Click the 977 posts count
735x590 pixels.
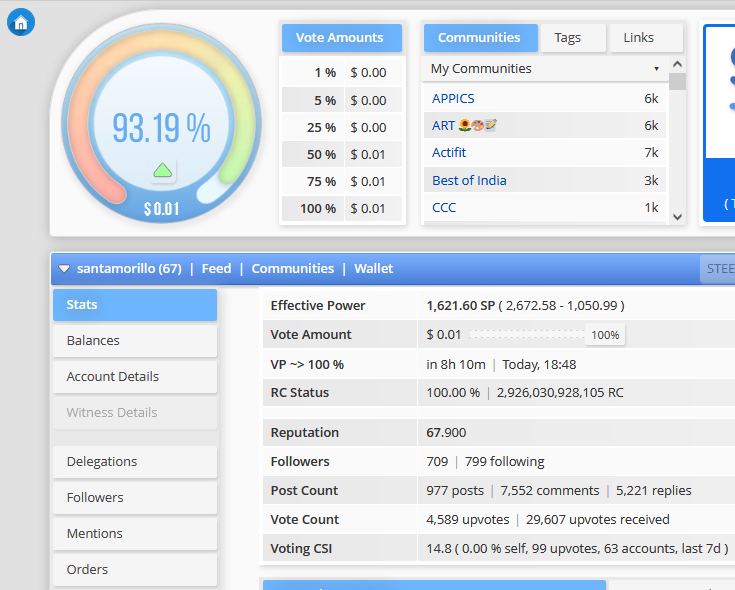[455, 491]
